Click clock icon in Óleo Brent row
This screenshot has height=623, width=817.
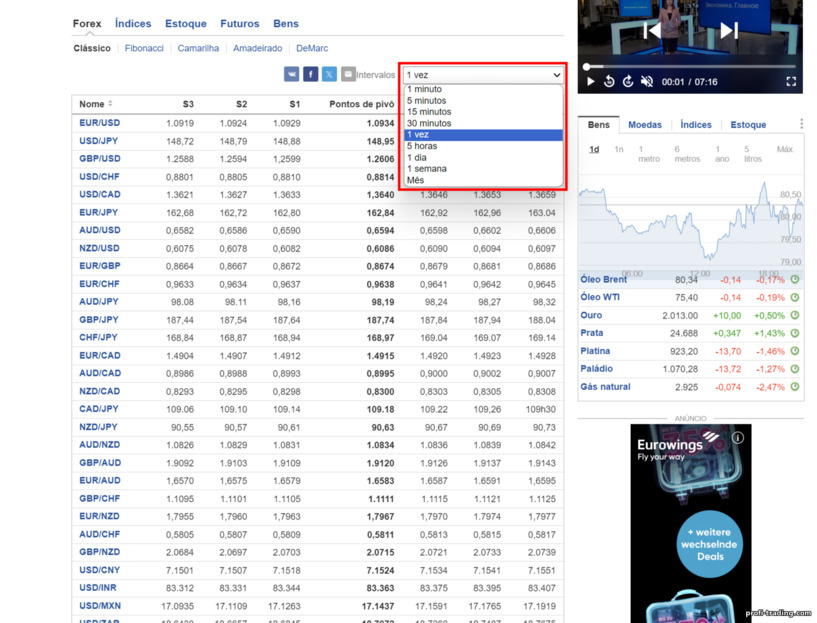tap(795, 279)
